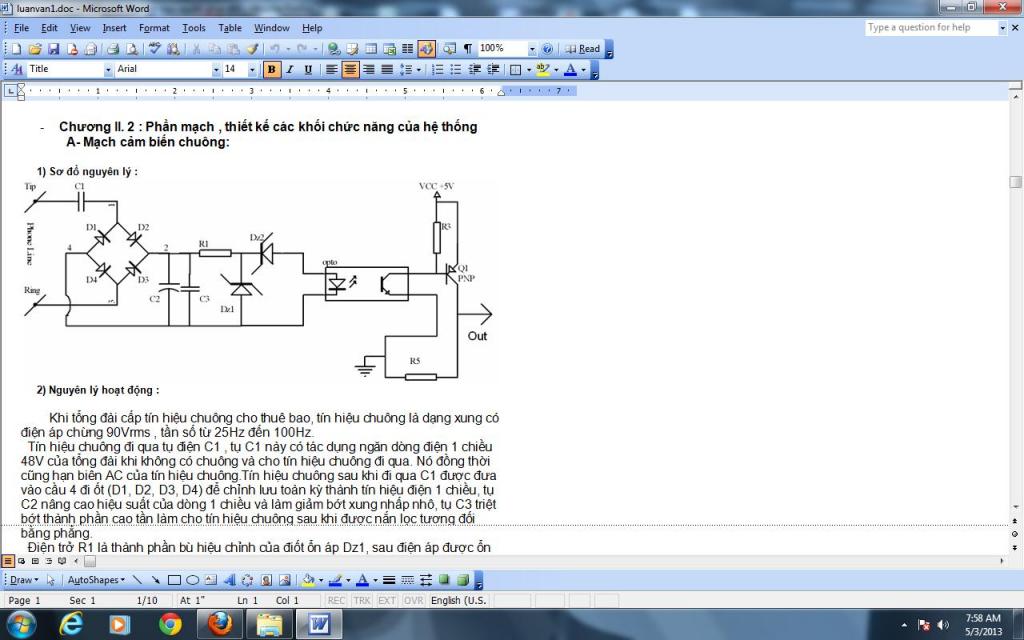Toggle the Drawing toolbar button
The width and height of the screenshot is (1024, 640).
tap(426, 49)
